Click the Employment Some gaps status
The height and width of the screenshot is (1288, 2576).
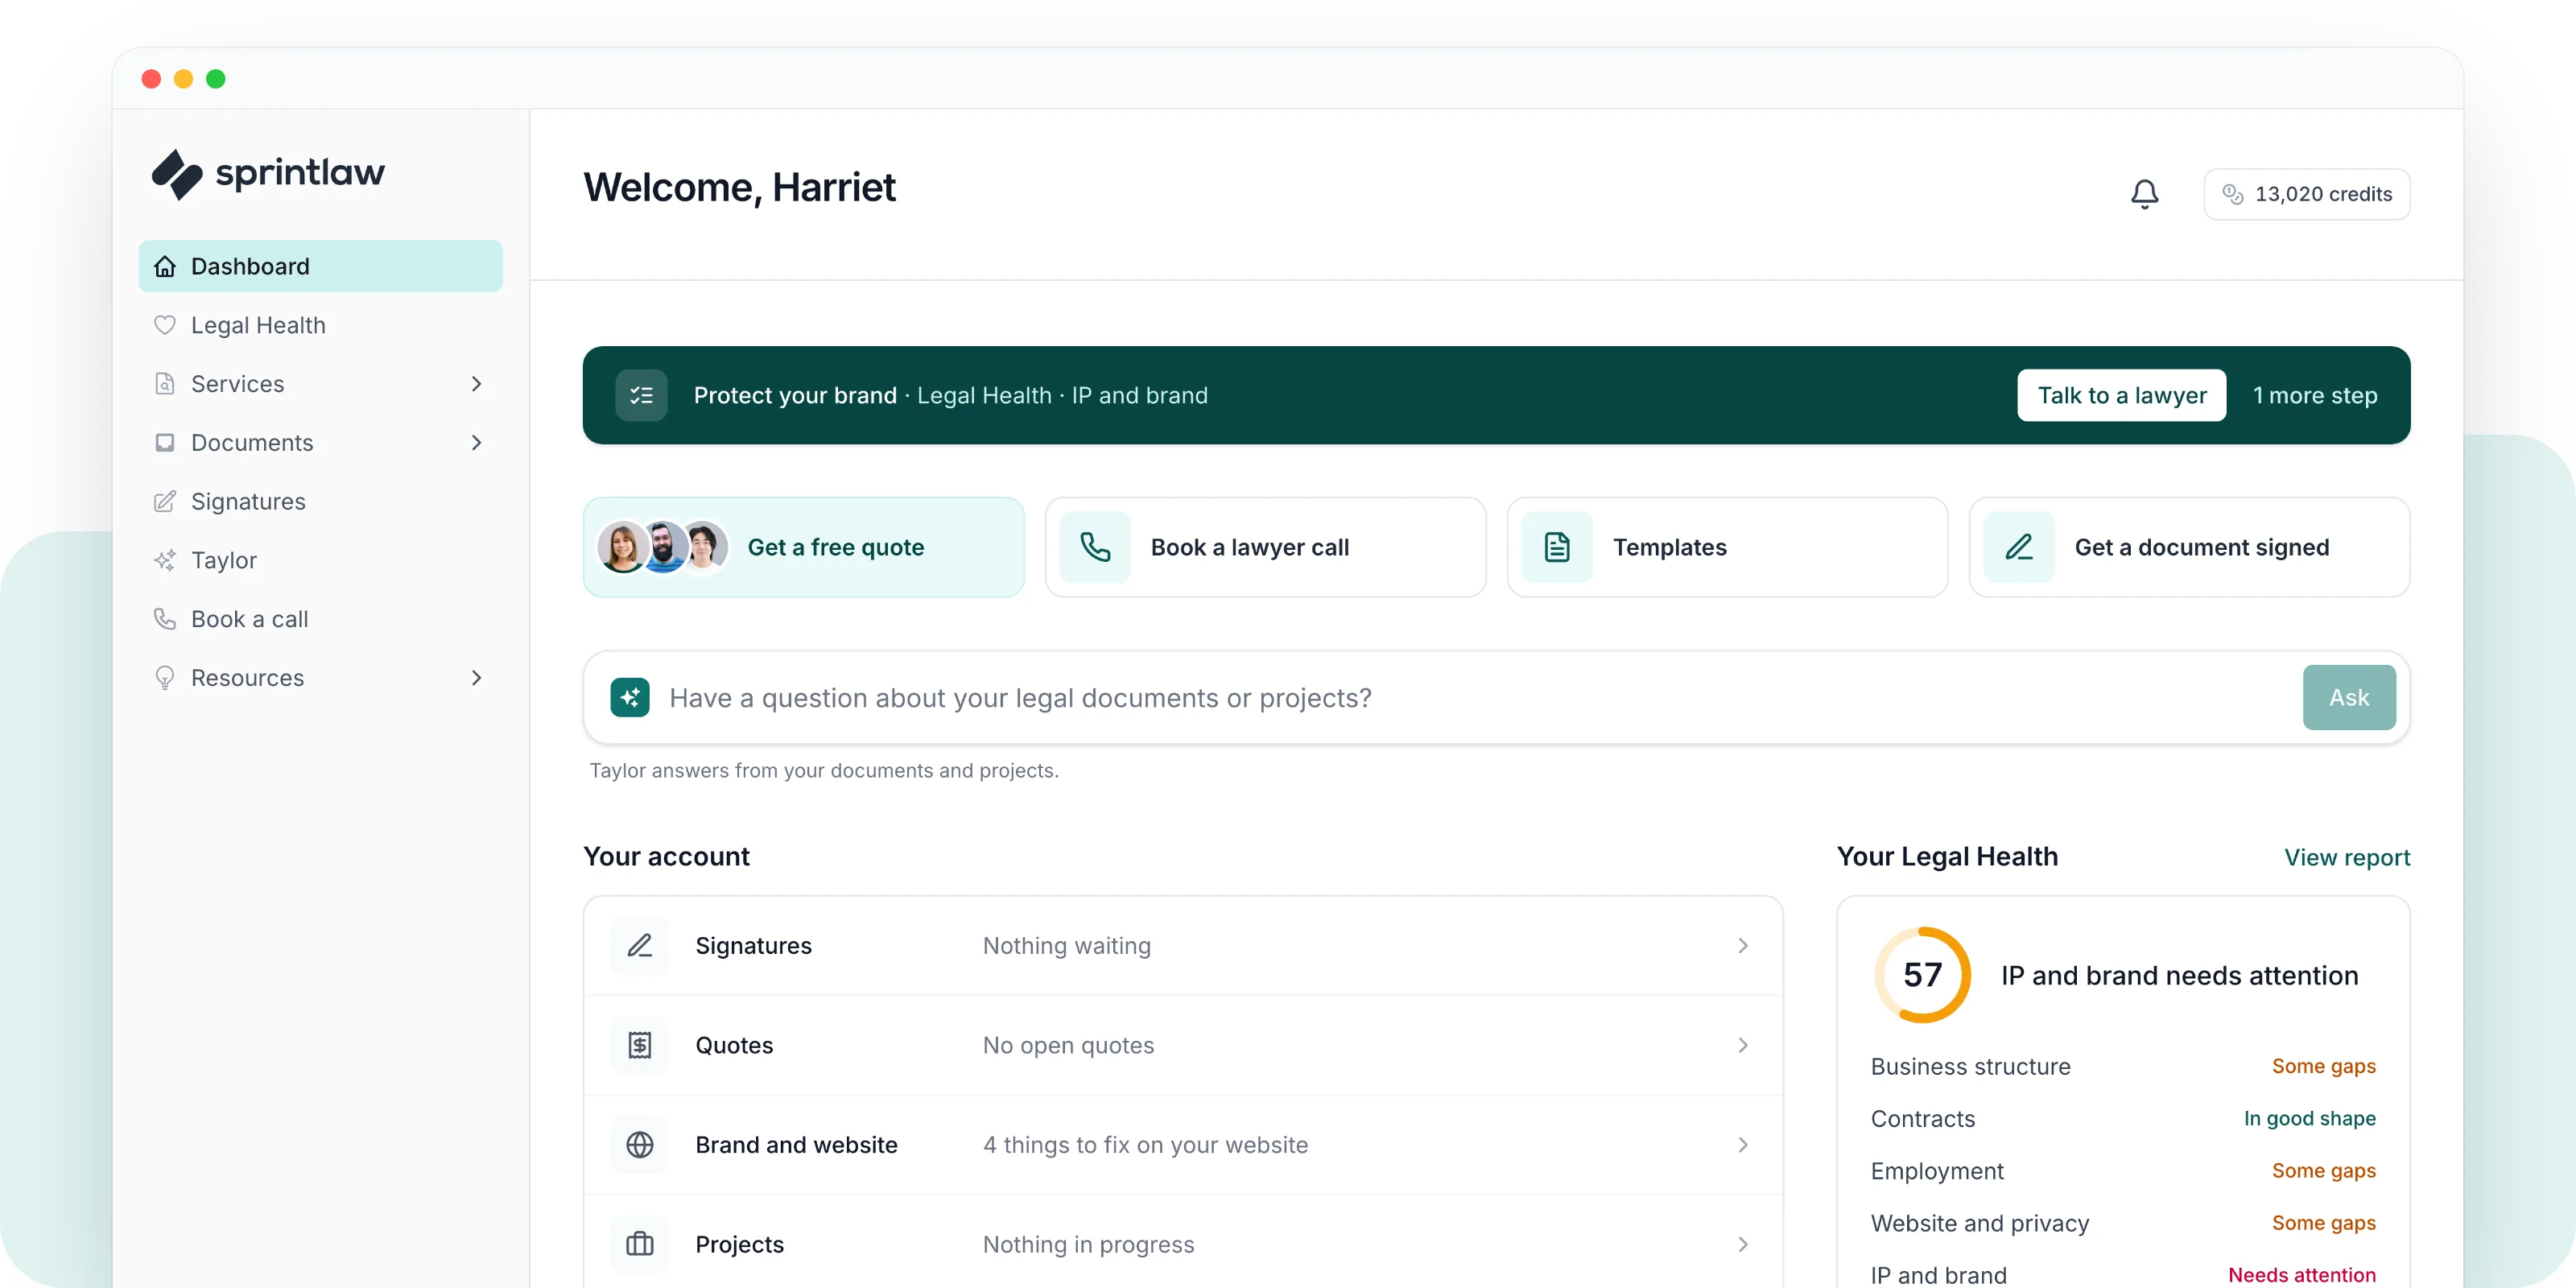(x=2323, y=1170)
